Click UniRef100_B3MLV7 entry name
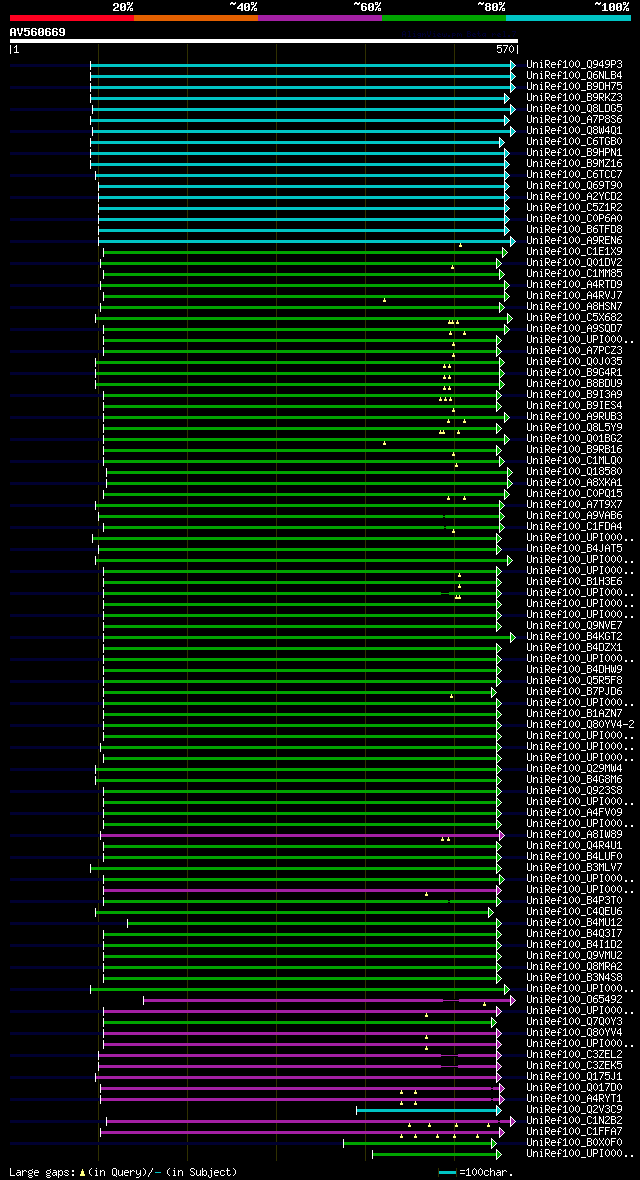Image resolution: width=640 pixels, height=1180 pixels. coord(574,867)
